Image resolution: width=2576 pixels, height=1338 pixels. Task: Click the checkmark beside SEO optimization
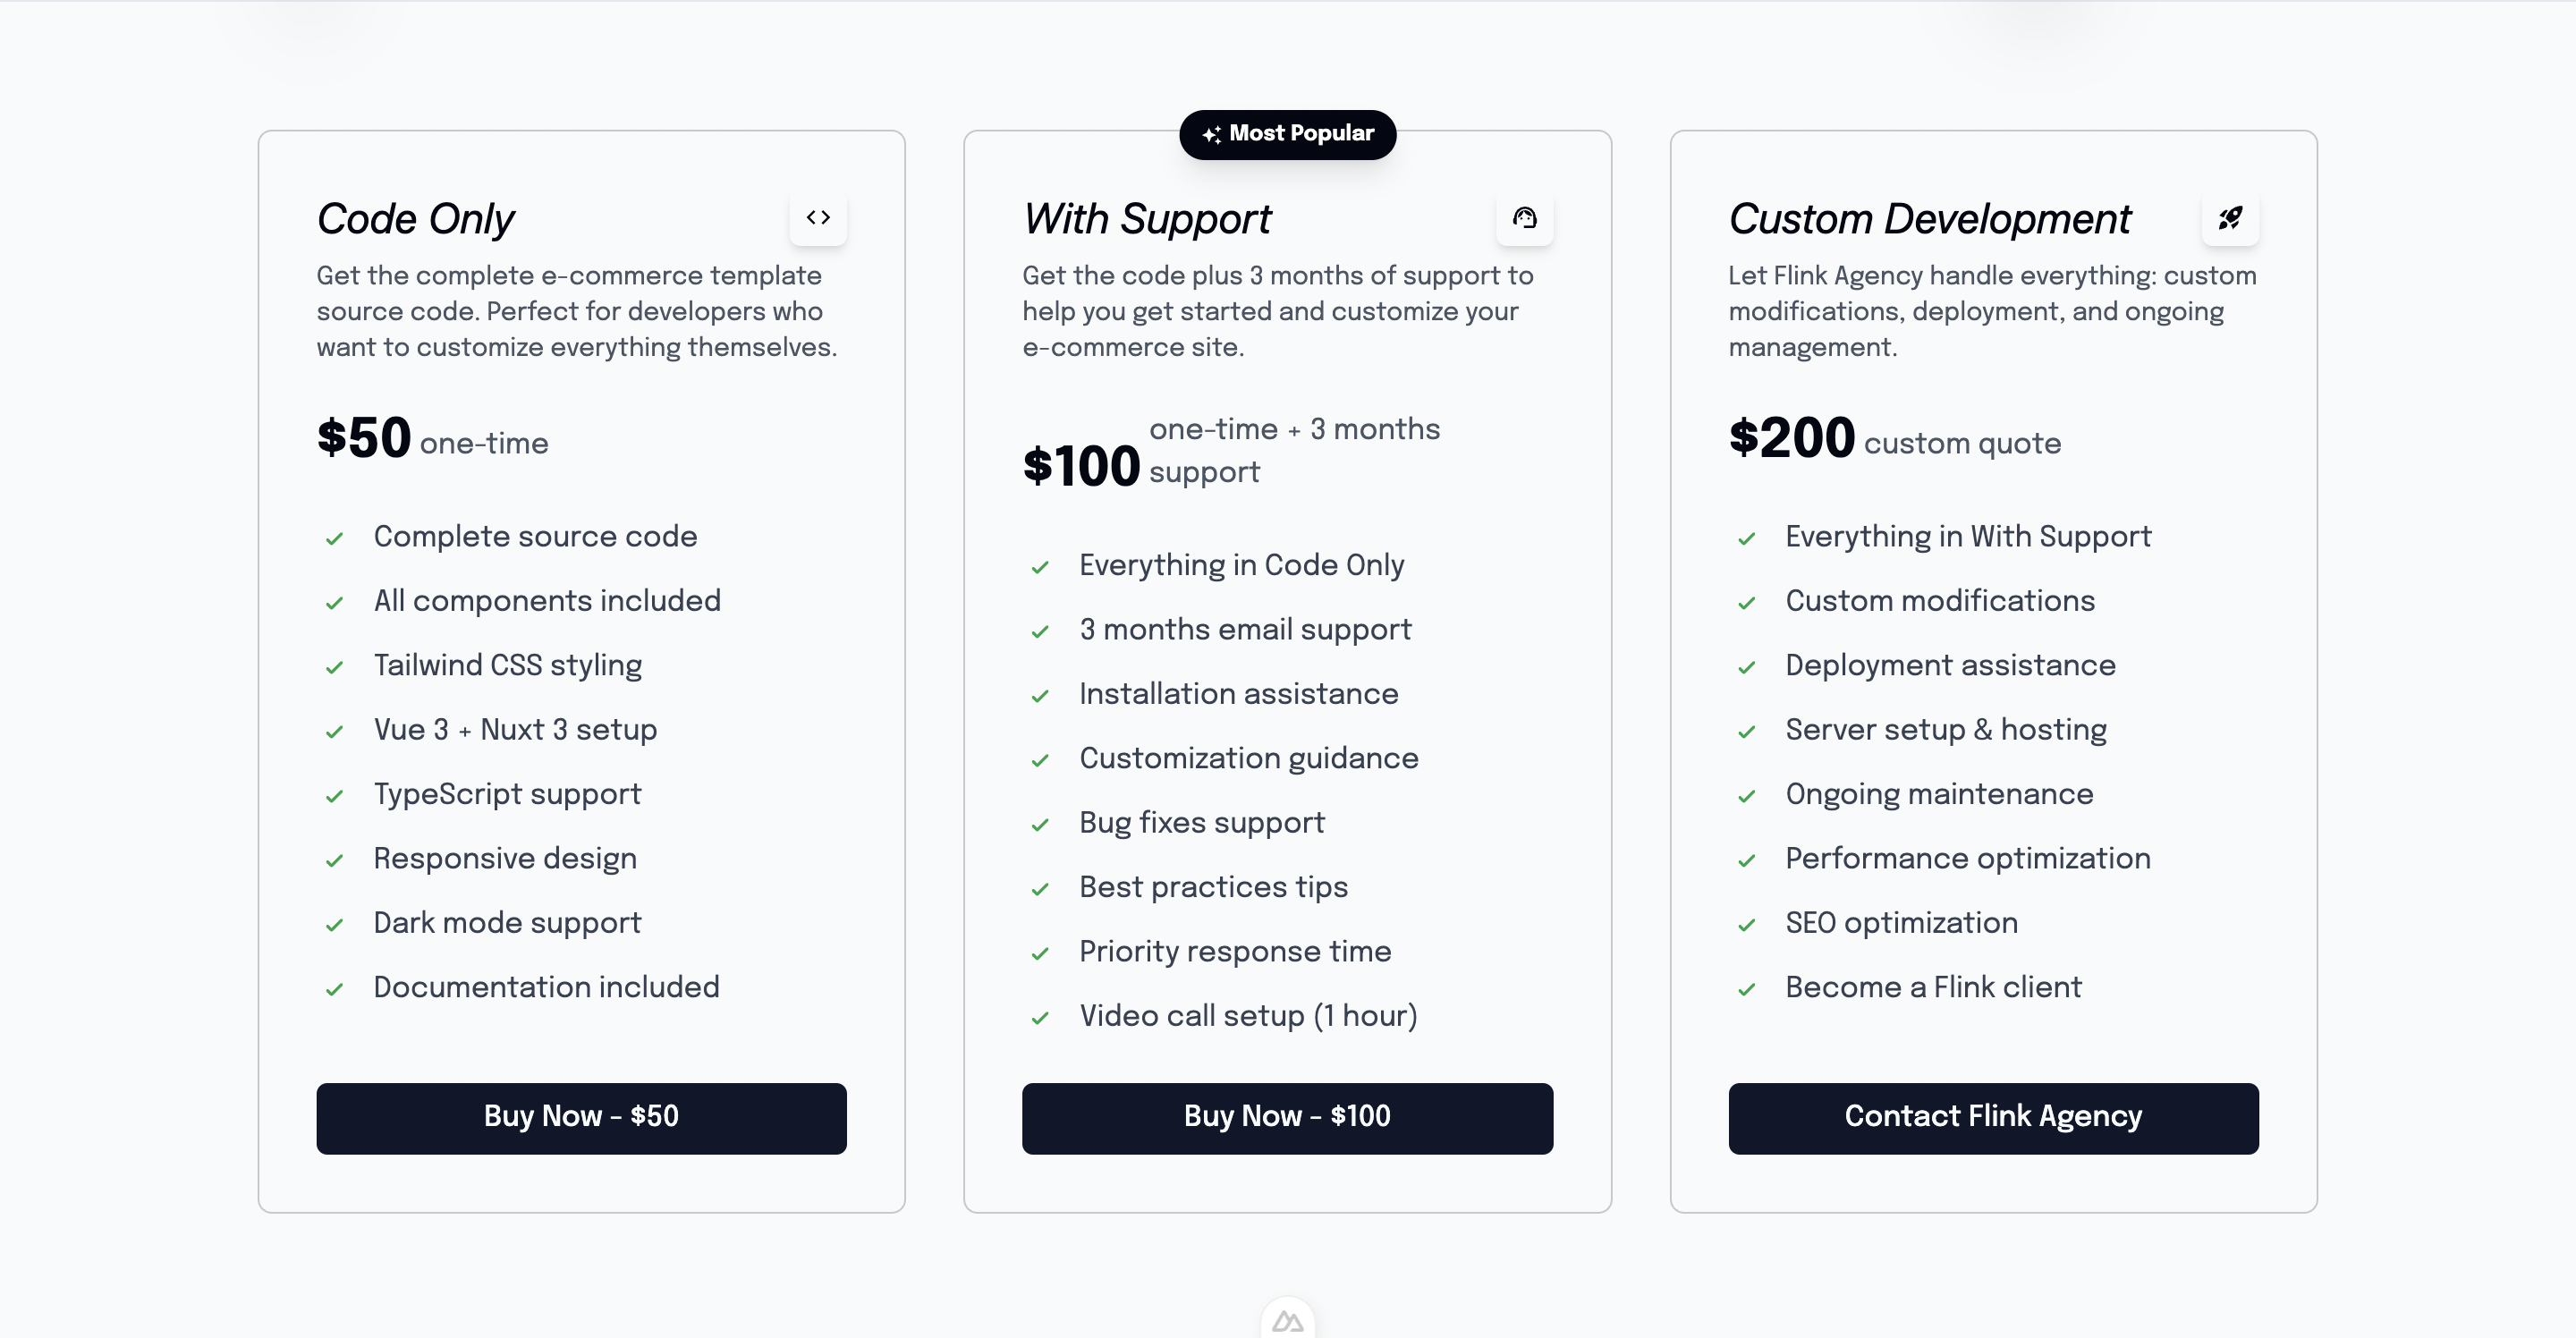pyautogui.click(x=1747, y=925)
